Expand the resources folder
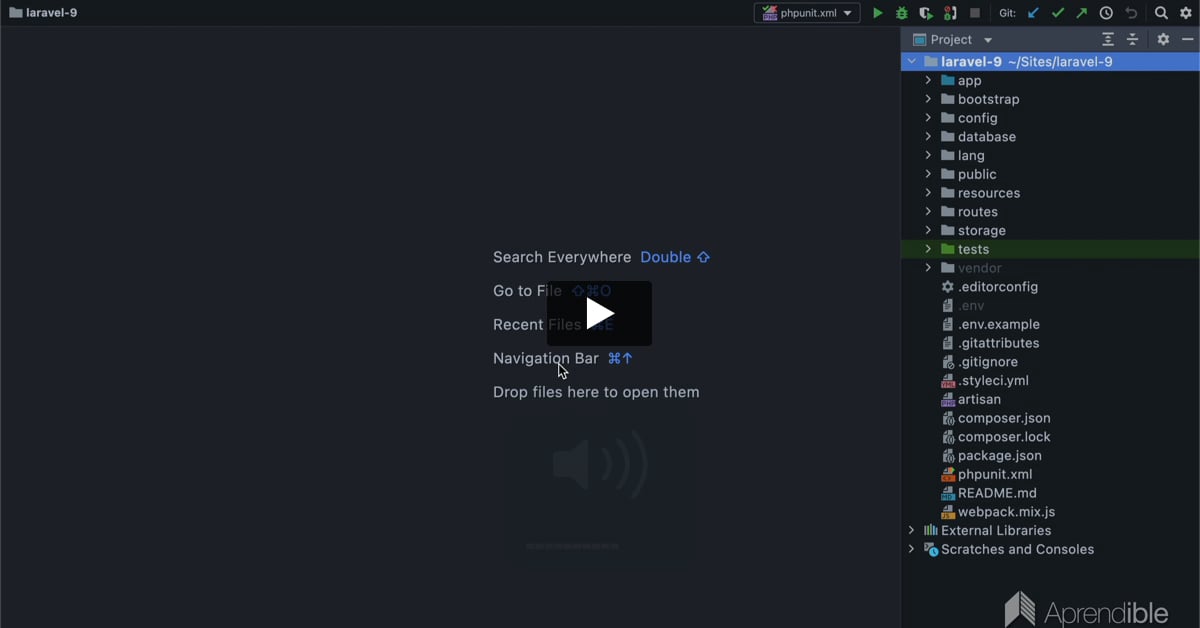This screenshot has height=628, width=1200. (928, 193)
